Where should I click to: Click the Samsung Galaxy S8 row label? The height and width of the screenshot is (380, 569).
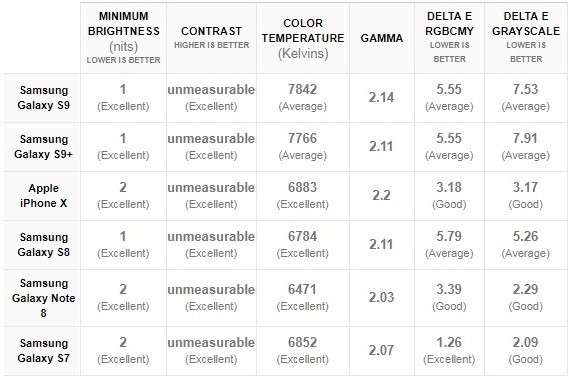point(44,245)
